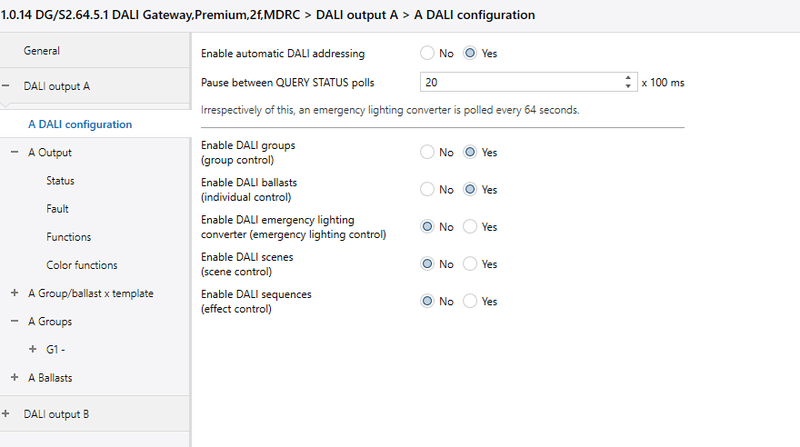Decrease the QUERY STATUS pause value
Viewport: 800px width, 447px height.
[x=628, y=86]
